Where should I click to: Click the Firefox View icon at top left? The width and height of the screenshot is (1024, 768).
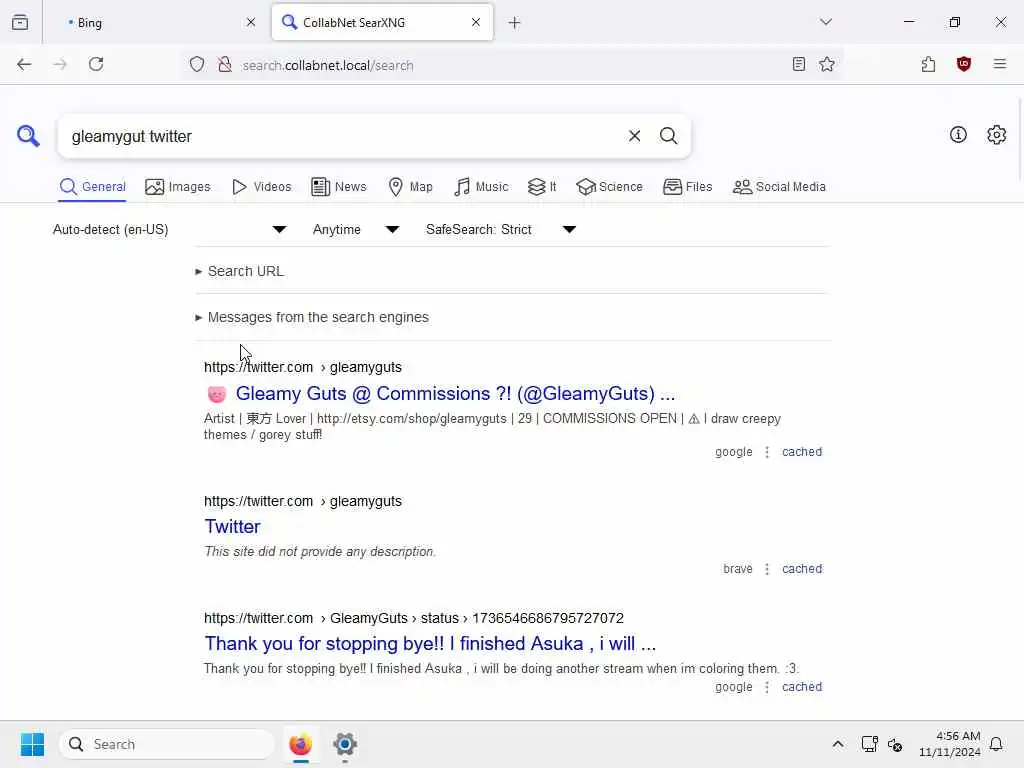coord(20,22)
